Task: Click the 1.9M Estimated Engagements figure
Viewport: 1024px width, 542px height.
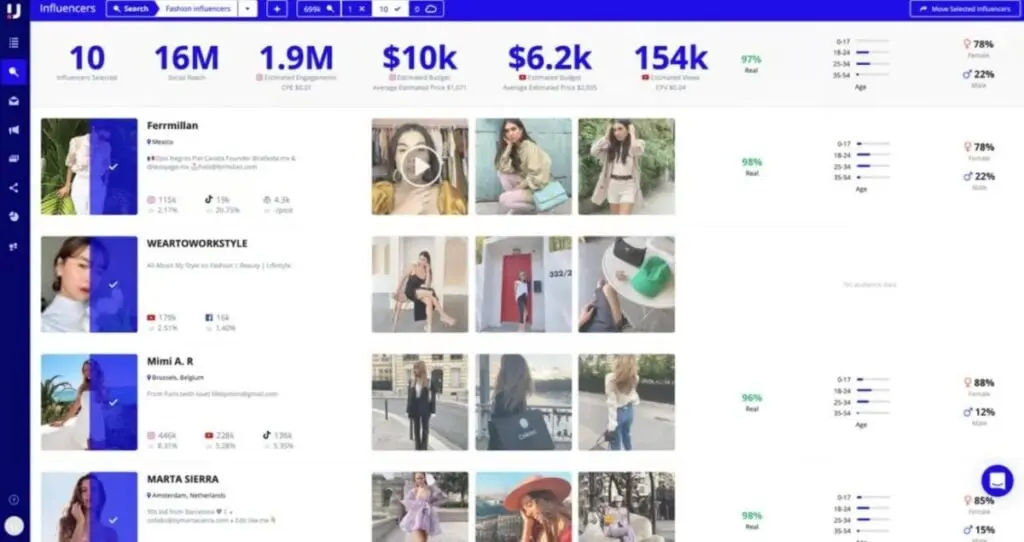Action: (296, 58)
